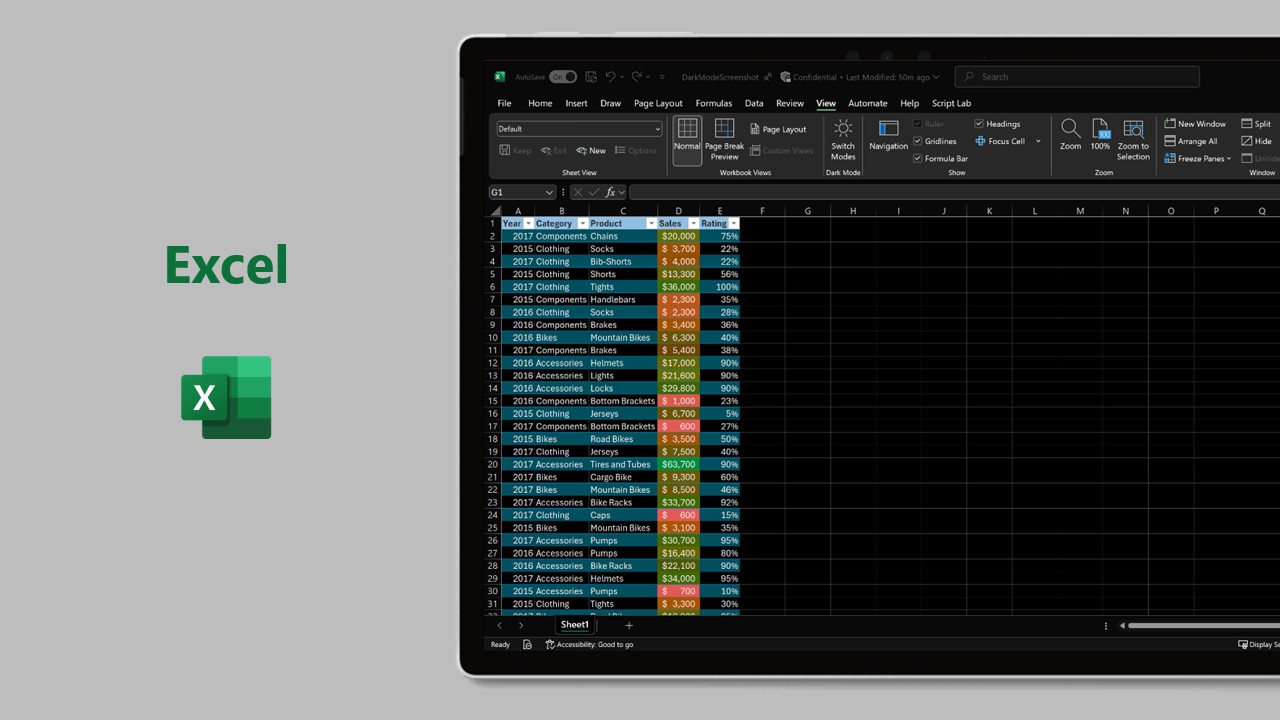Viewport: 1280px width, 720px height.
Task: Click the Save icon in the title bar
Action: [x=591, y=77]
